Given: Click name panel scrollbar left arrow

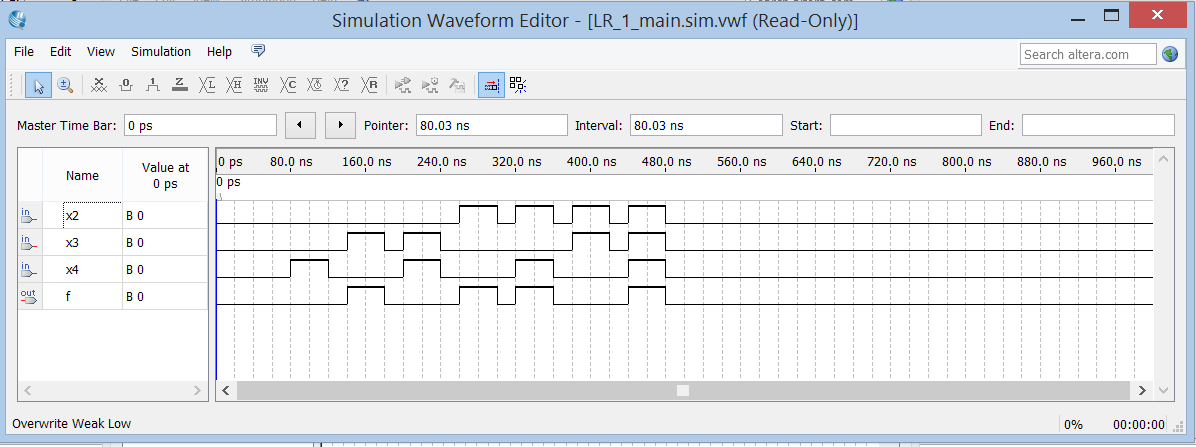Looking at the screenshot, I should (x=27, y=390).
